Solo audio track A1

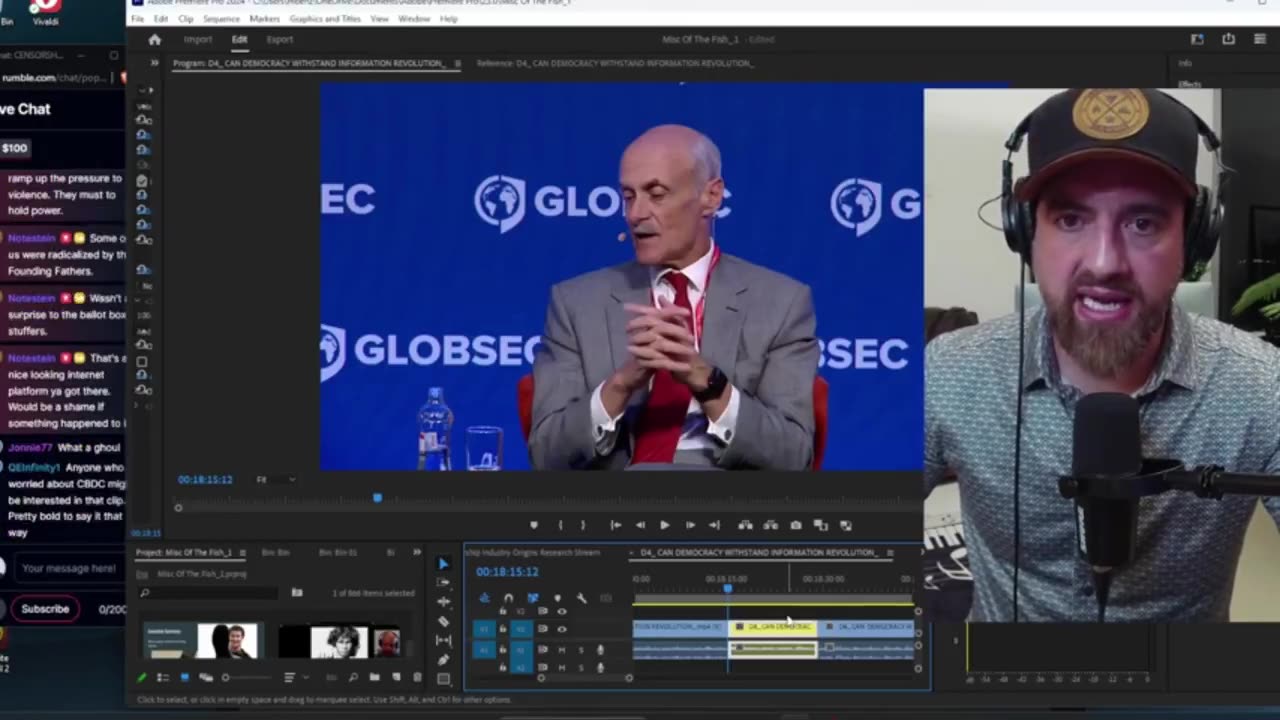(581, 650)
